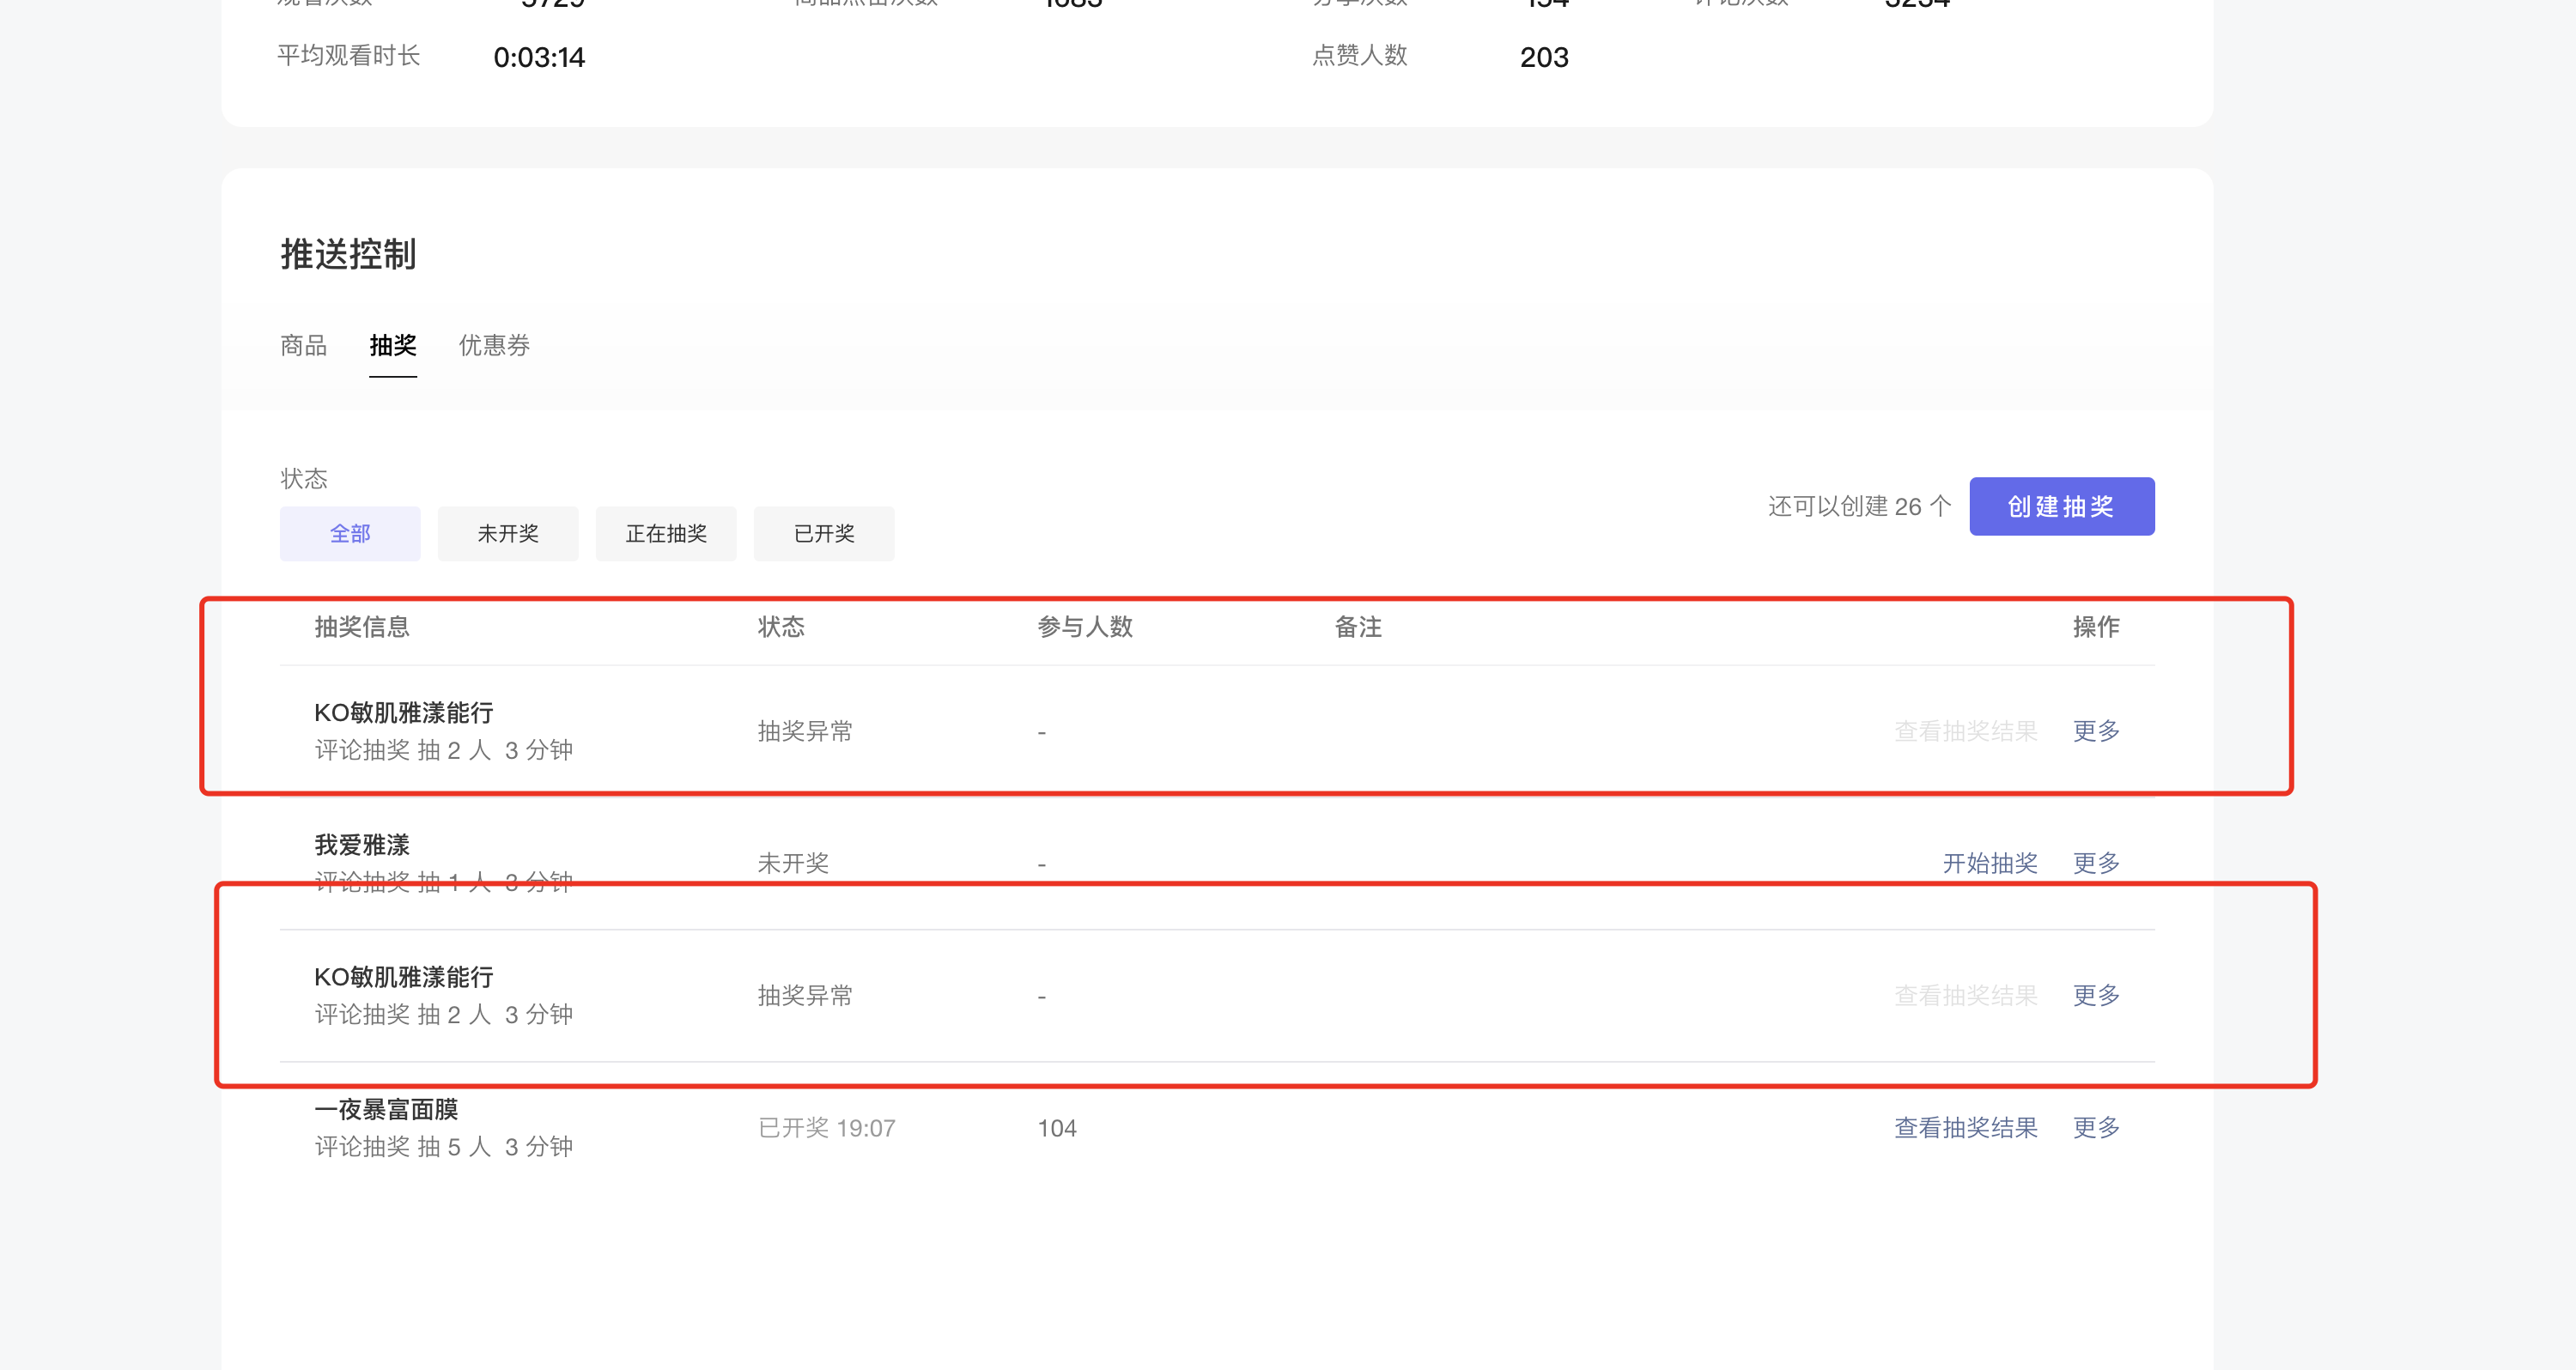Screen dimensions: 2576x1370
Task: Start the 我爱雅漾 lottery via 开始抽奖
Action: tap(1989, 862)
